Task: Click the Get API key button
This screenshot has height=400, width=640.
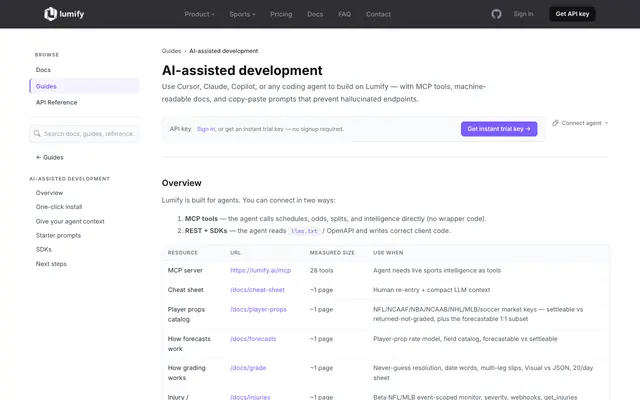Action: [x=572, y=14]
